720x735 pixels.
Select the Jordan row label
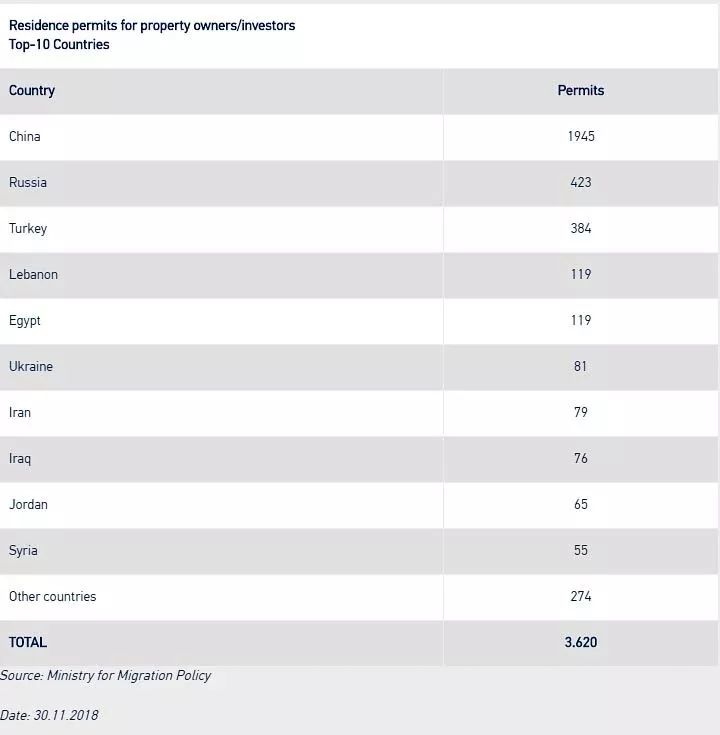coord(28,504)
